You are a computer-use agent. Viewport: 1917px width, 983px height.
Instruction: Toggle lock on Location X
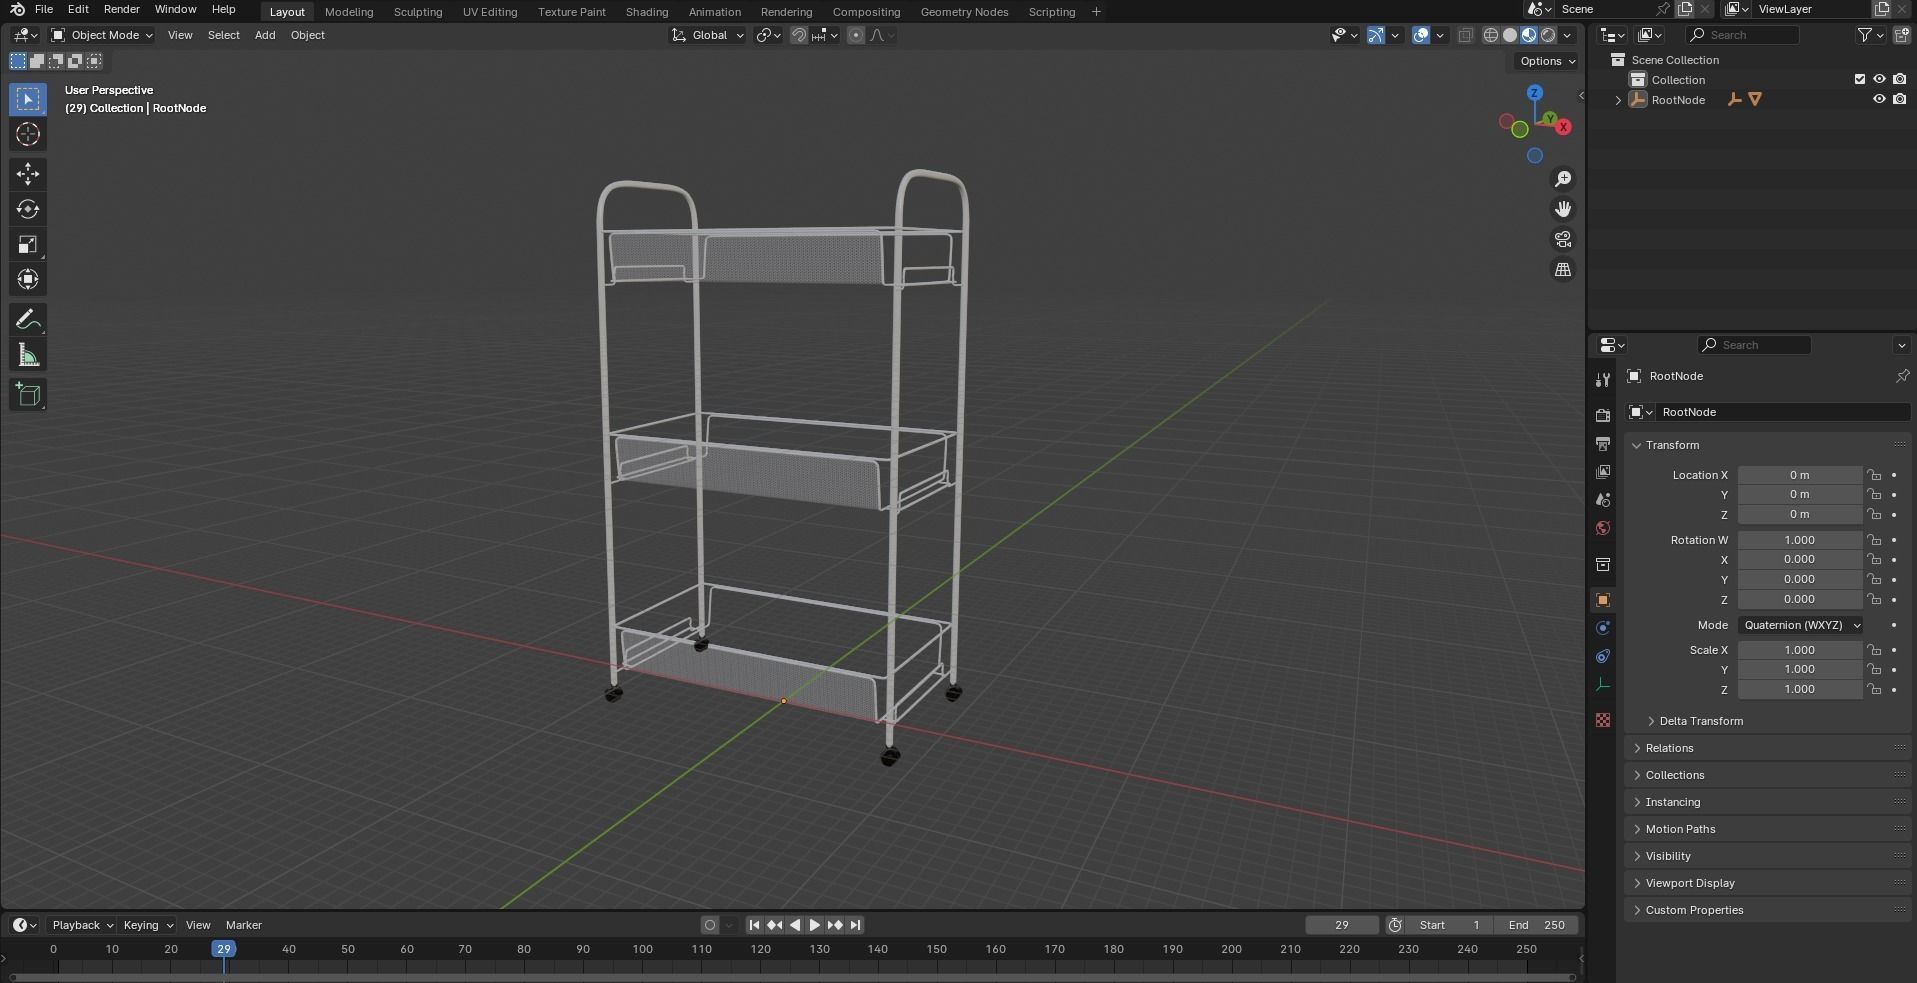coord(1874,475)
